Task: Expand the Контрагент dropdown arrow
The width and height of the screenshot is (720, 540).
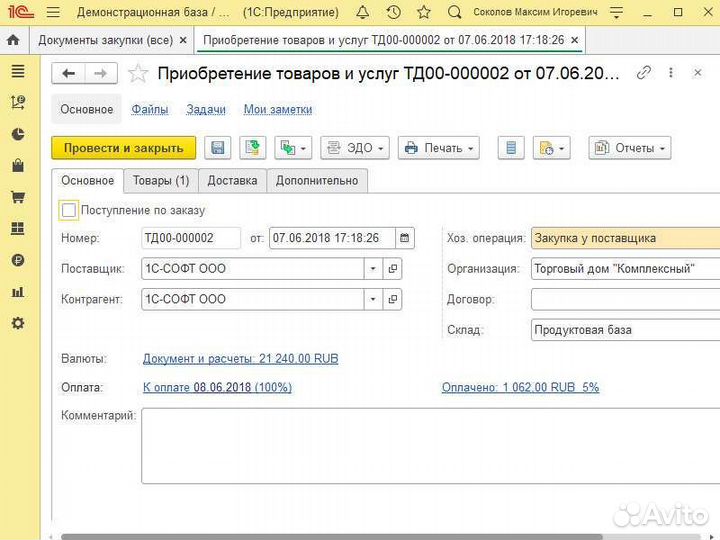Action: [373, 299]
